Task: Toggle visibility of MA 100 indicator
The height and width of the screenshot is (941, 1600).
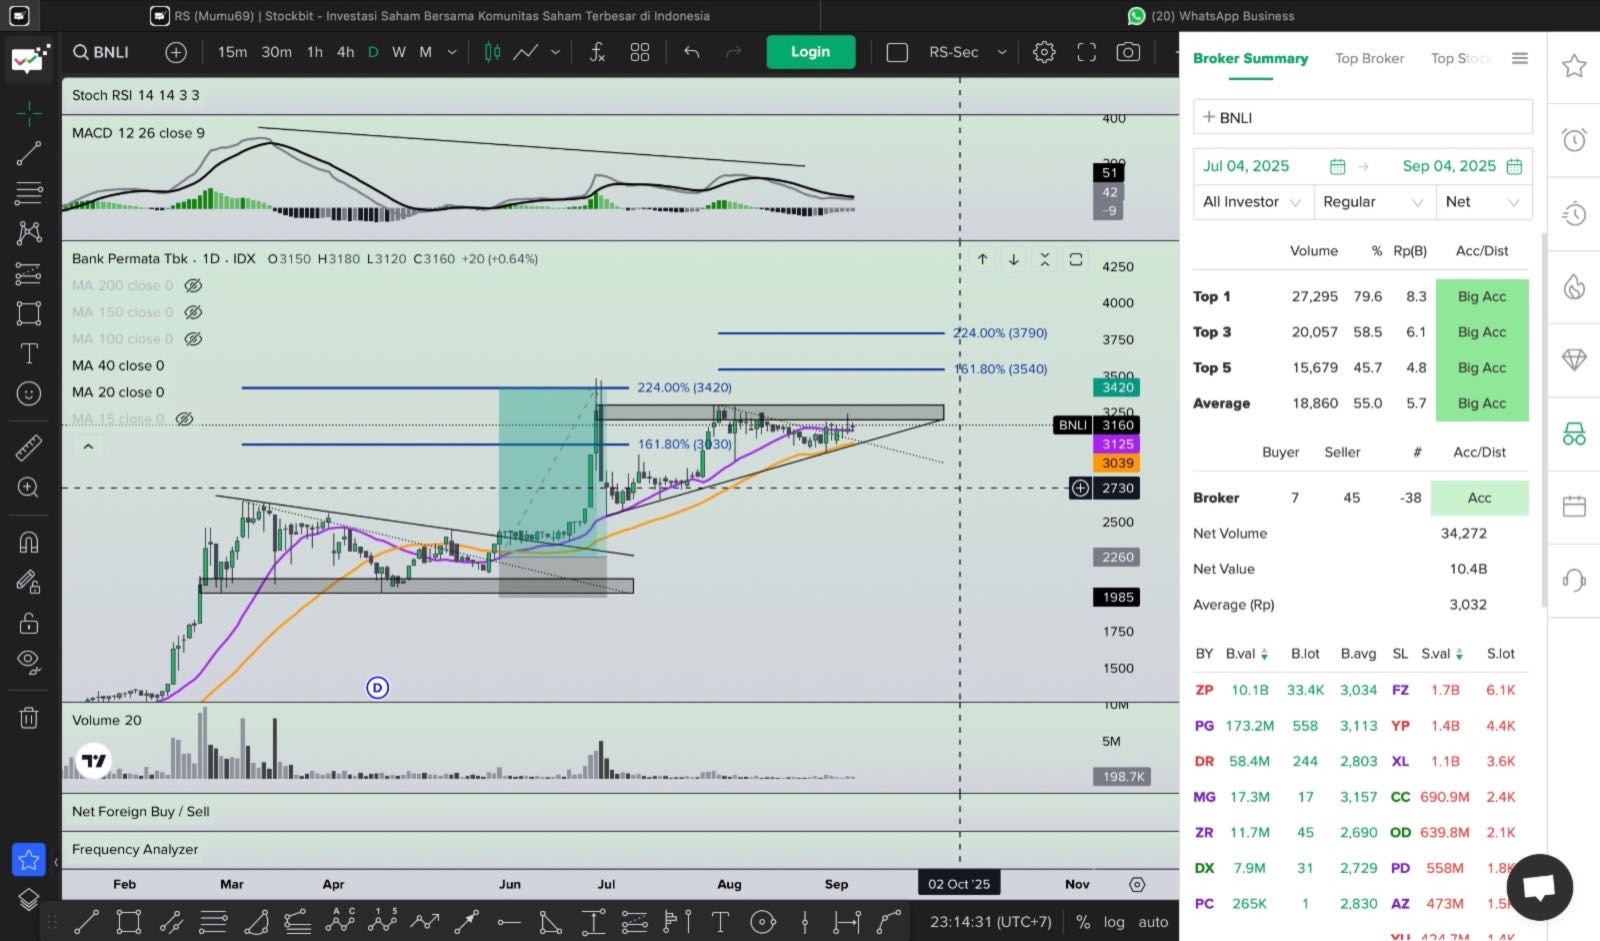Action: [x=194, y=339]
